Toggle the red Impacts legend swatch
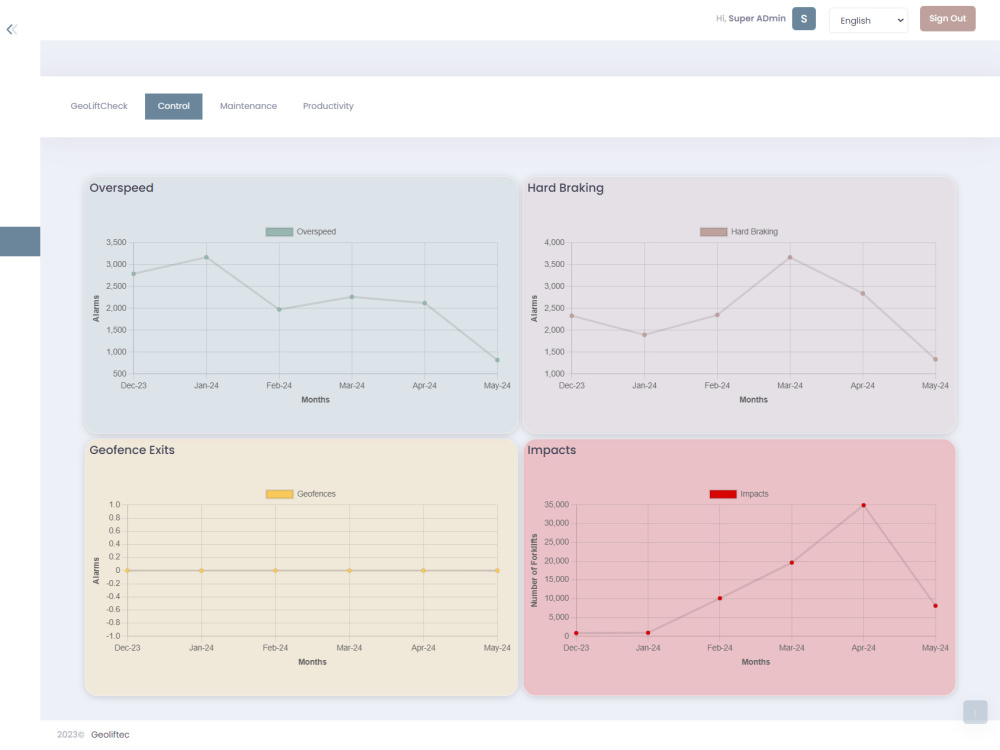The width and height of the screenshot is (1000, 750). click(x=723, y=494)
